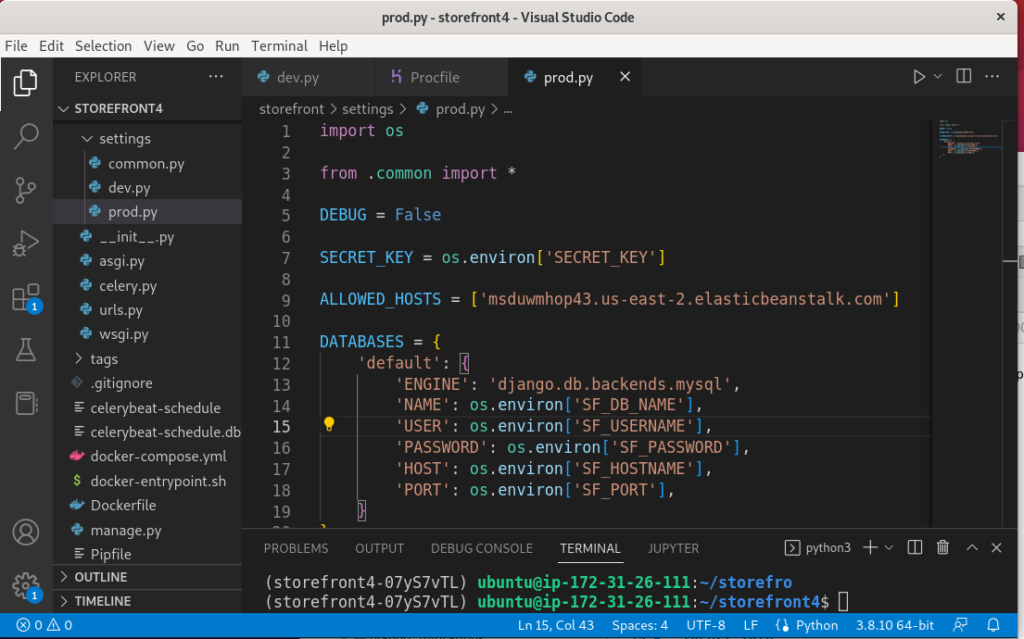The height and width of the screenshot is (639, 1024).
Task: Expand the OUTLINE section
Action: pos(101,577)
